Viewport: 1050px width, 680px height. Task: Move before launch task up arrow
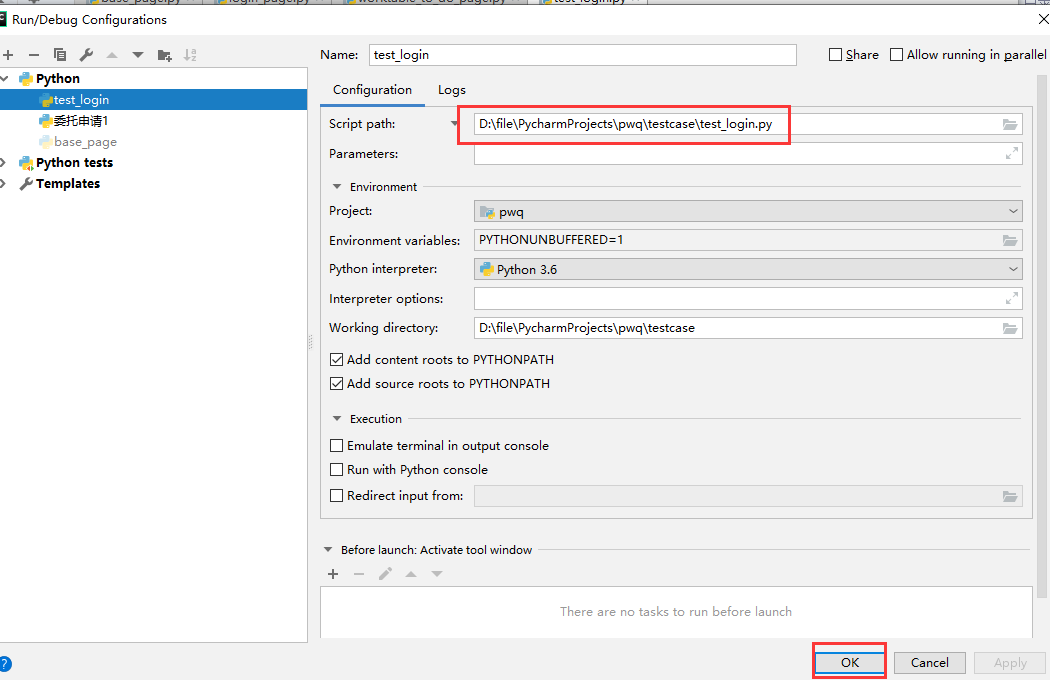pyautogui.click(x=411, y=574)
